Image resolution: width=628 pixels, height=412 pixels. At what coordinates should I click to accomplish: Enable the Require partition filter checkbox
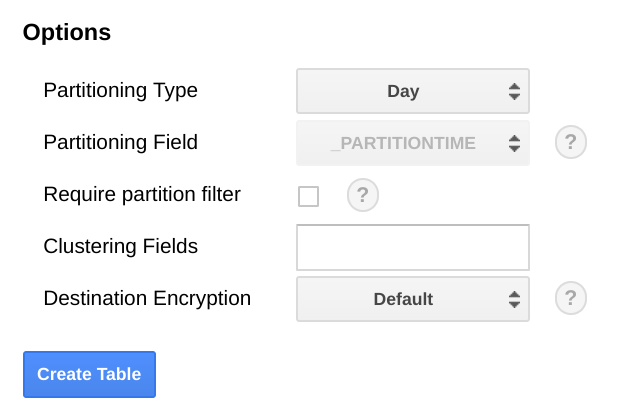tap(308, 196)
